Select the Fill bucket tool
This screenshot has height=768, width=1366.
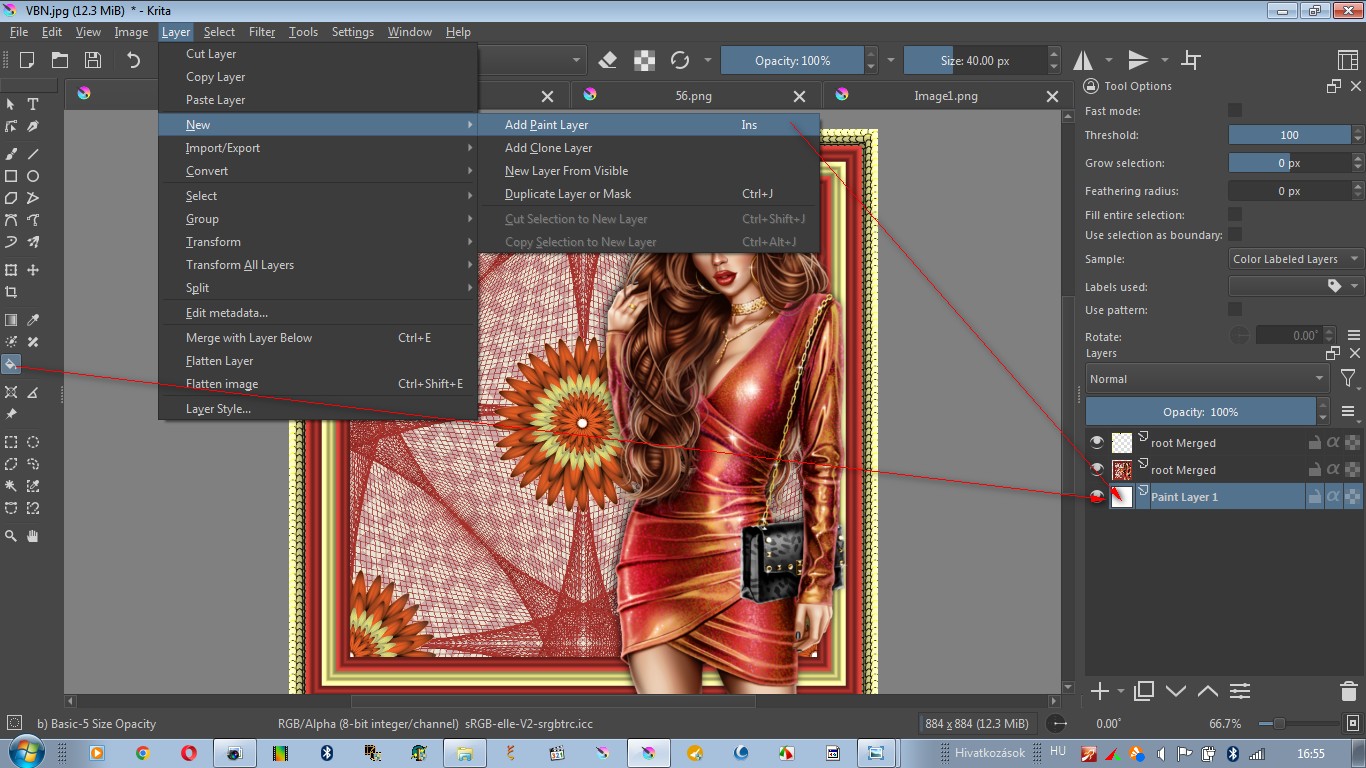[11, 364]
